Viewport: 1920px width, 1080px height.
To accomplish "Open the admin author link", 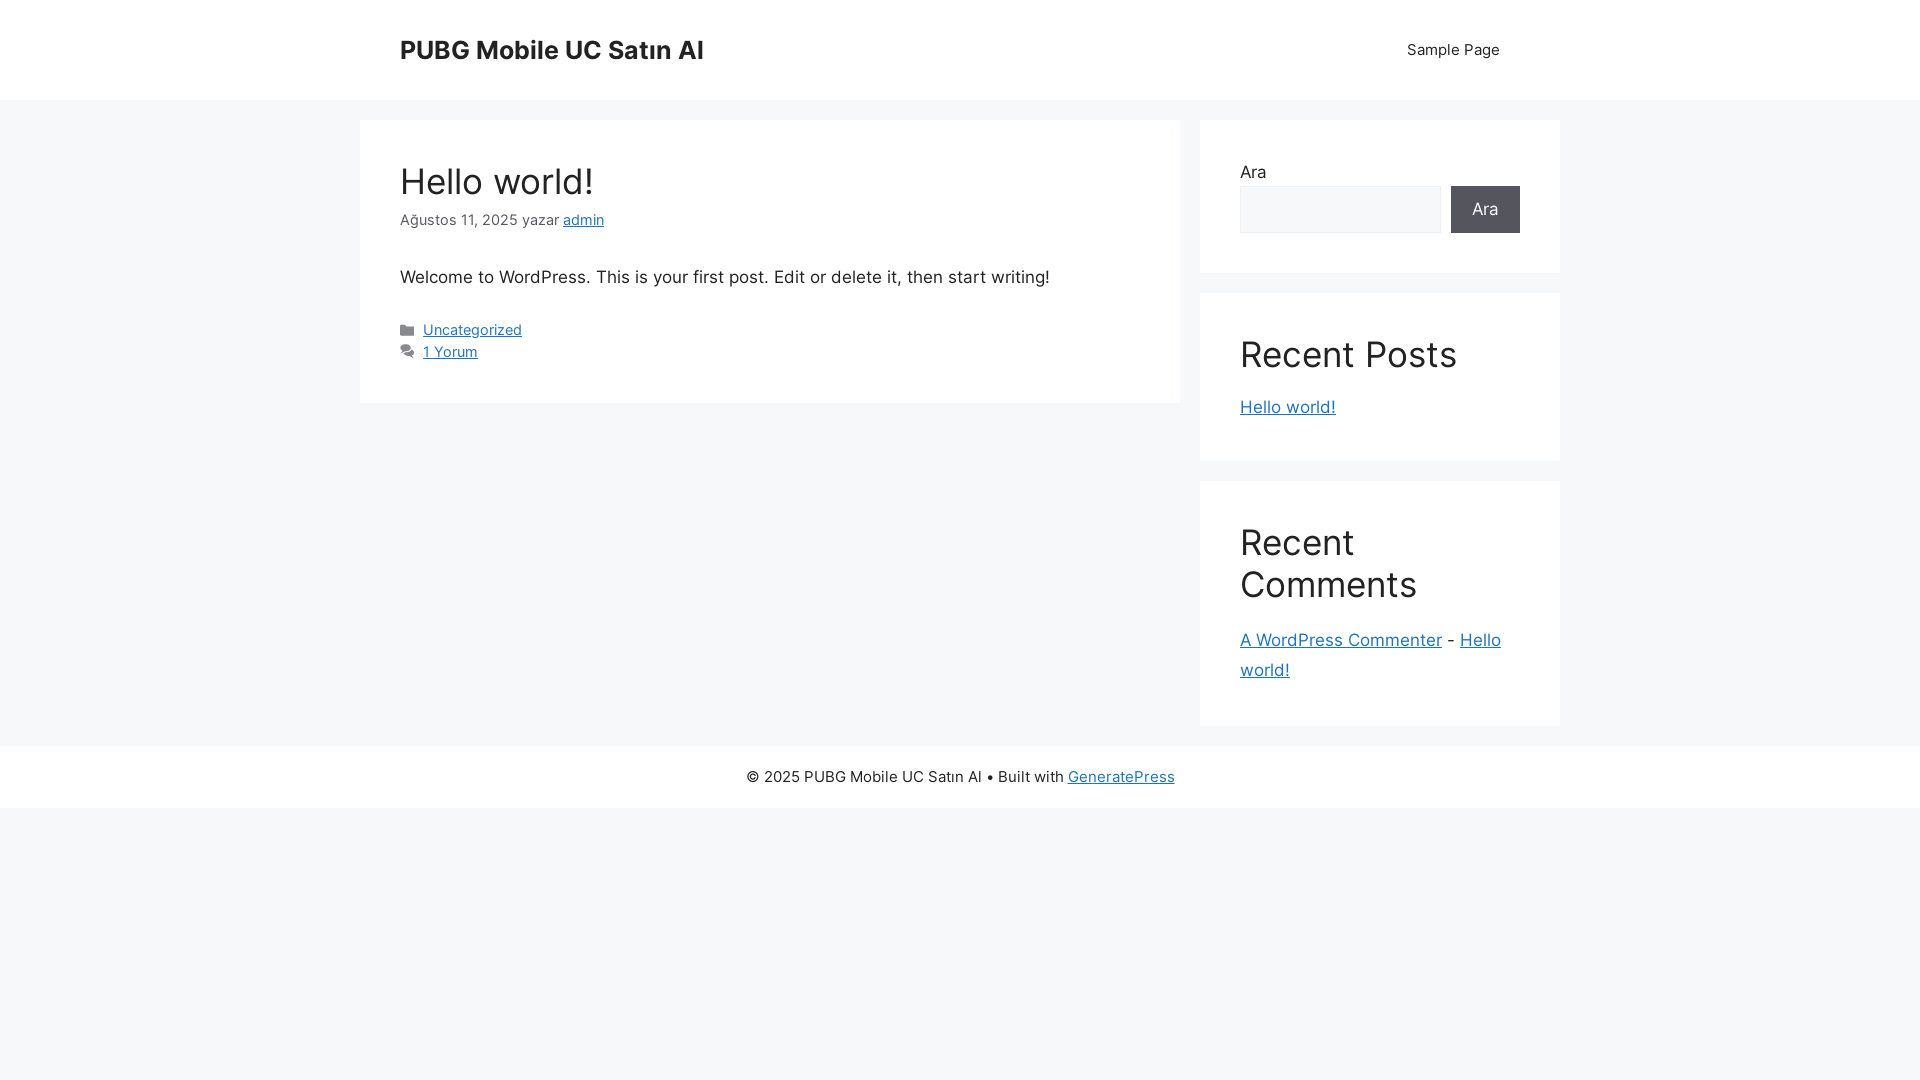I will (583, 220).
